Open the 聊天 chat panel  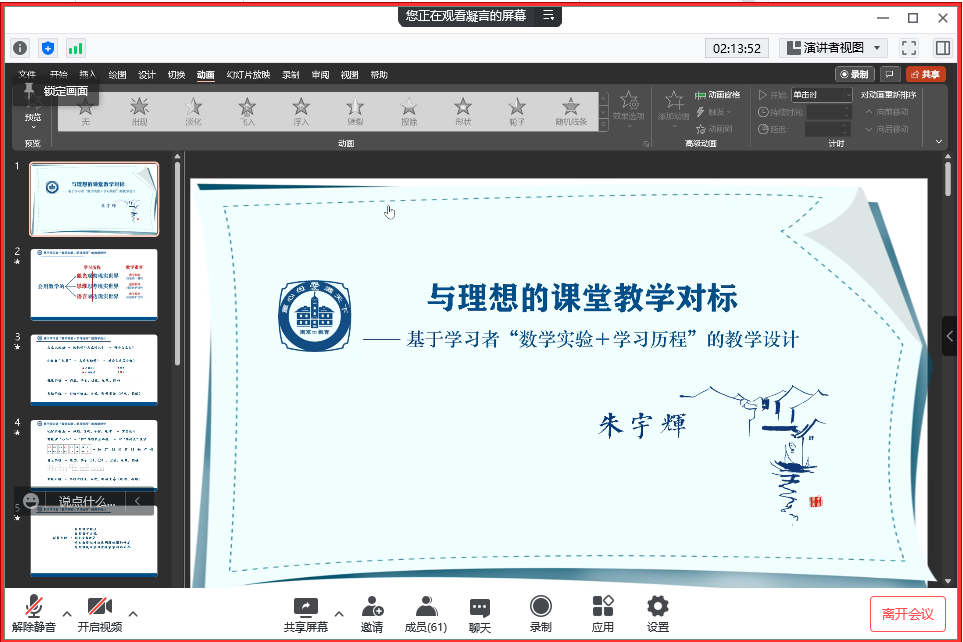pos(480,613)
